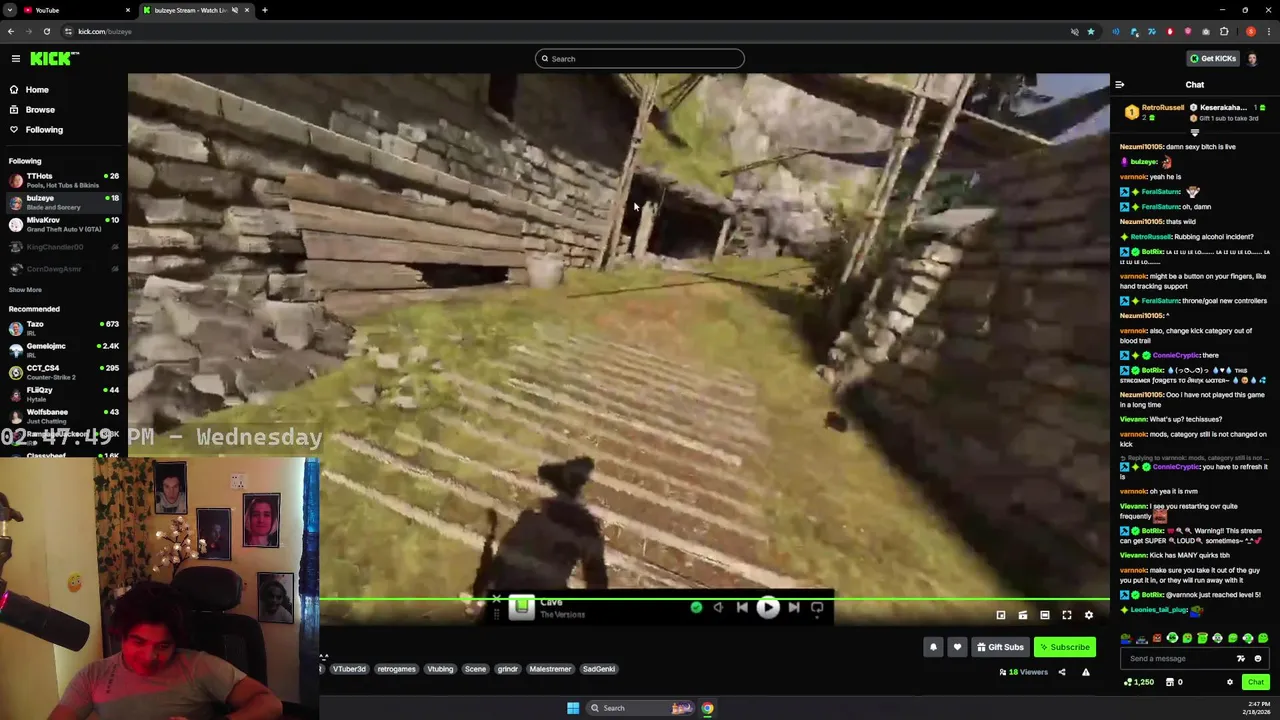The image size is (1280, 720).
Task: Select the SadGenki tag
Action: point(598,669)
